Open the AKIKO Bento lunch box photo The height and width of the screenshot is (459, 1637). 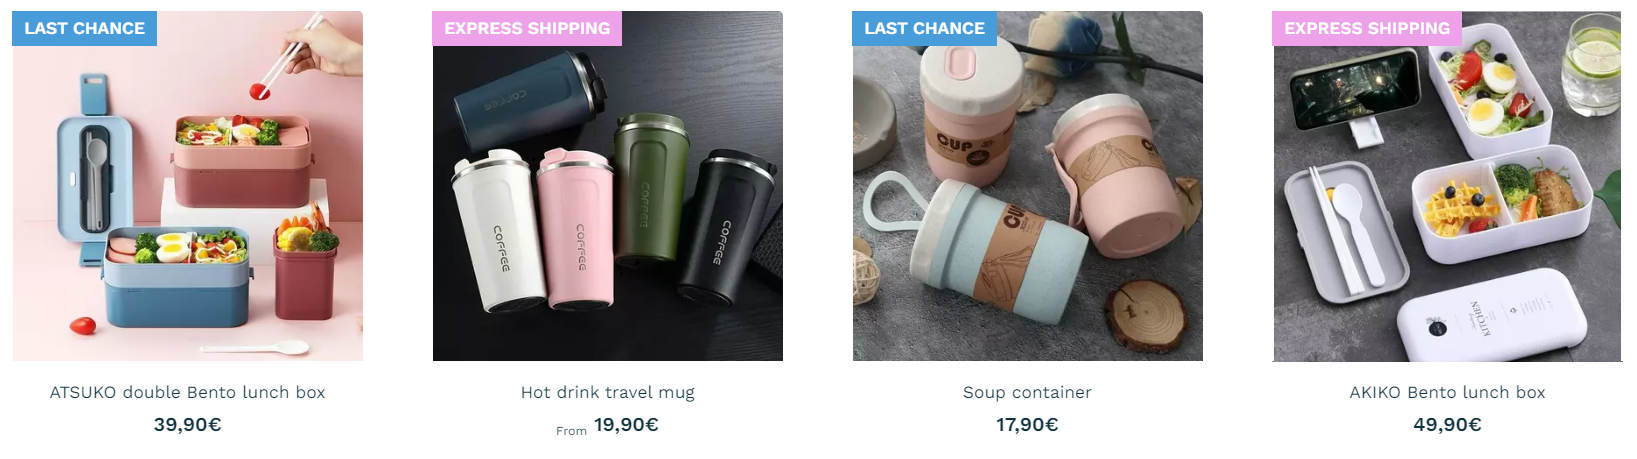[x=1447, y=186]
